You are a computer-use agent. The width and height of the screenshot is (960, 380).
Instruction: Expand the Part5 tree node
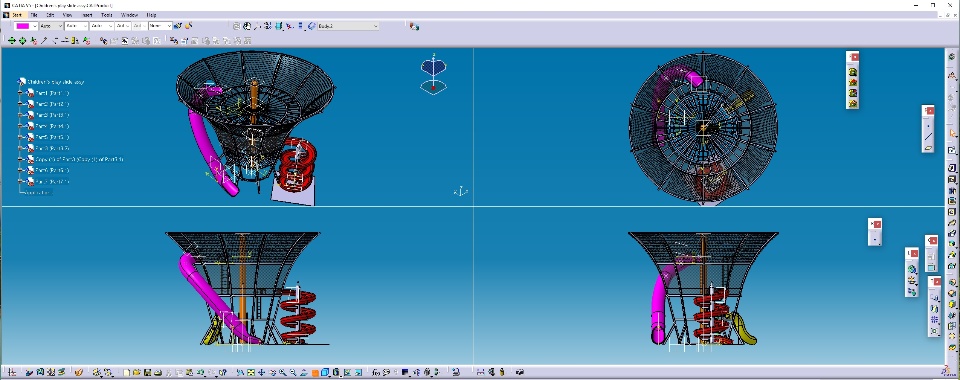pos(20,137)
